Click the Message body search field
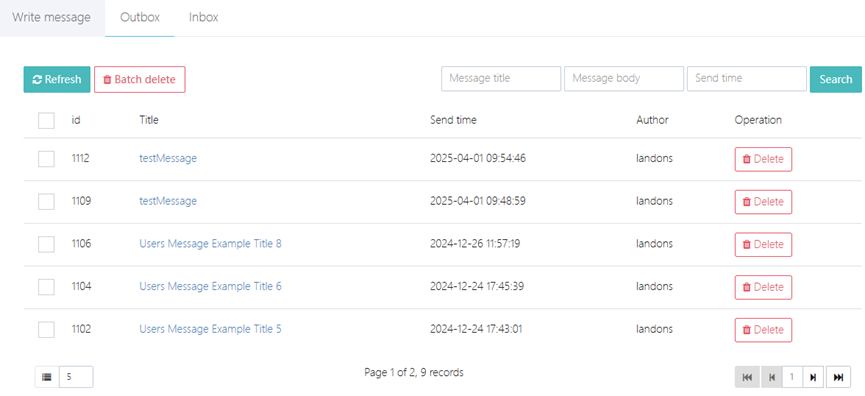This screenshot has height=396, width=865. point(624,78)
